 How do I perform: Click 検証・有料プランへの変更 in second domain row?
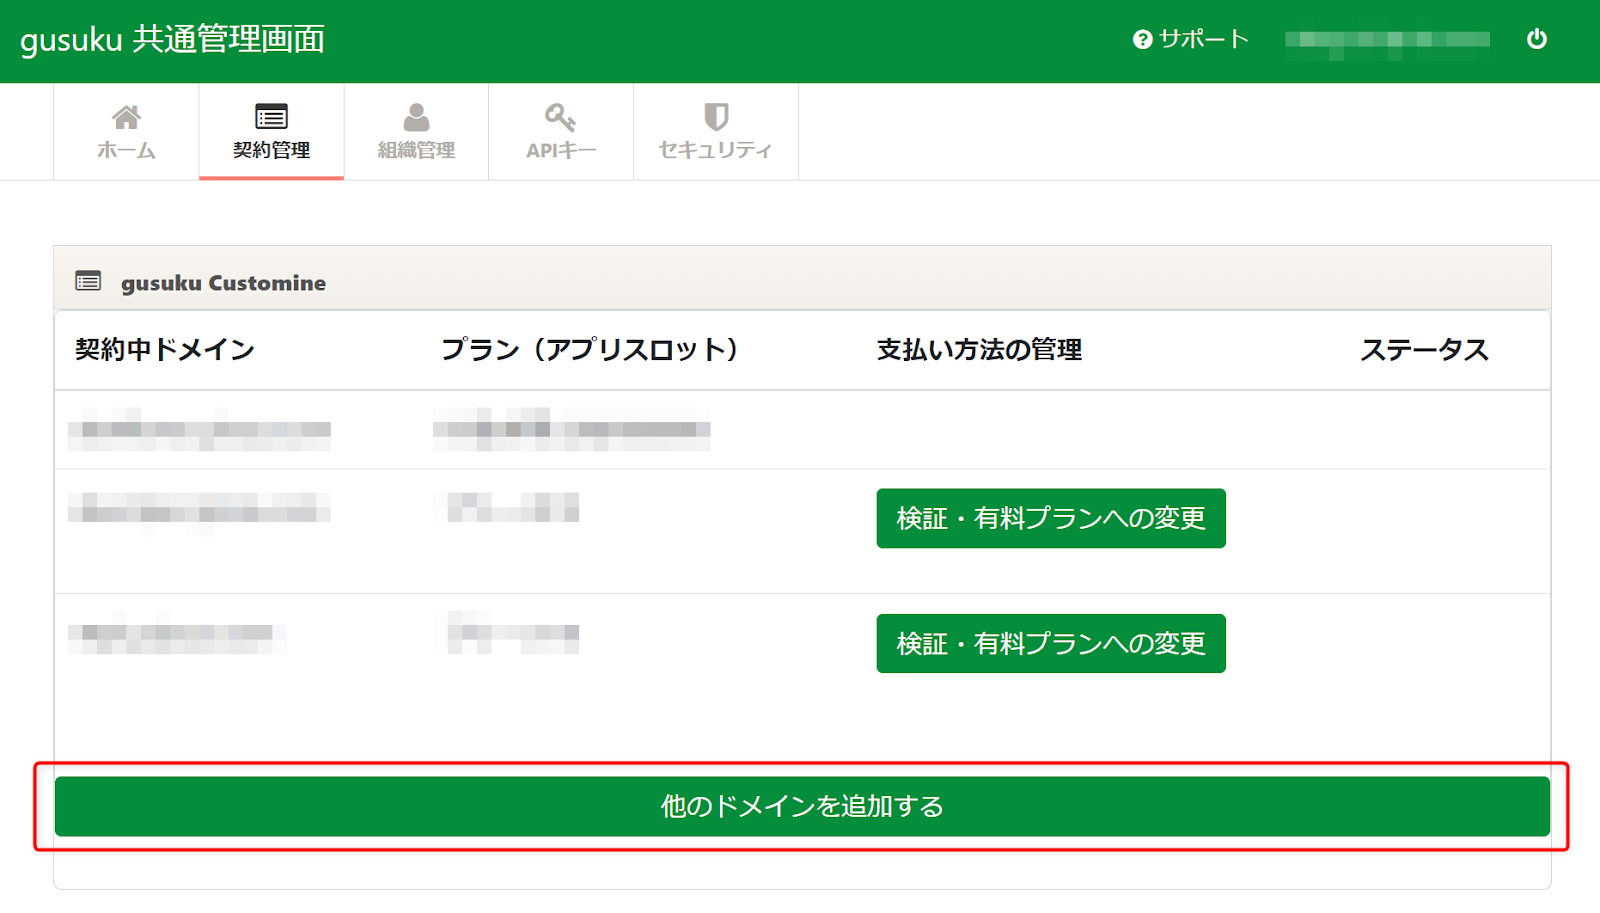click(1051, 518)
